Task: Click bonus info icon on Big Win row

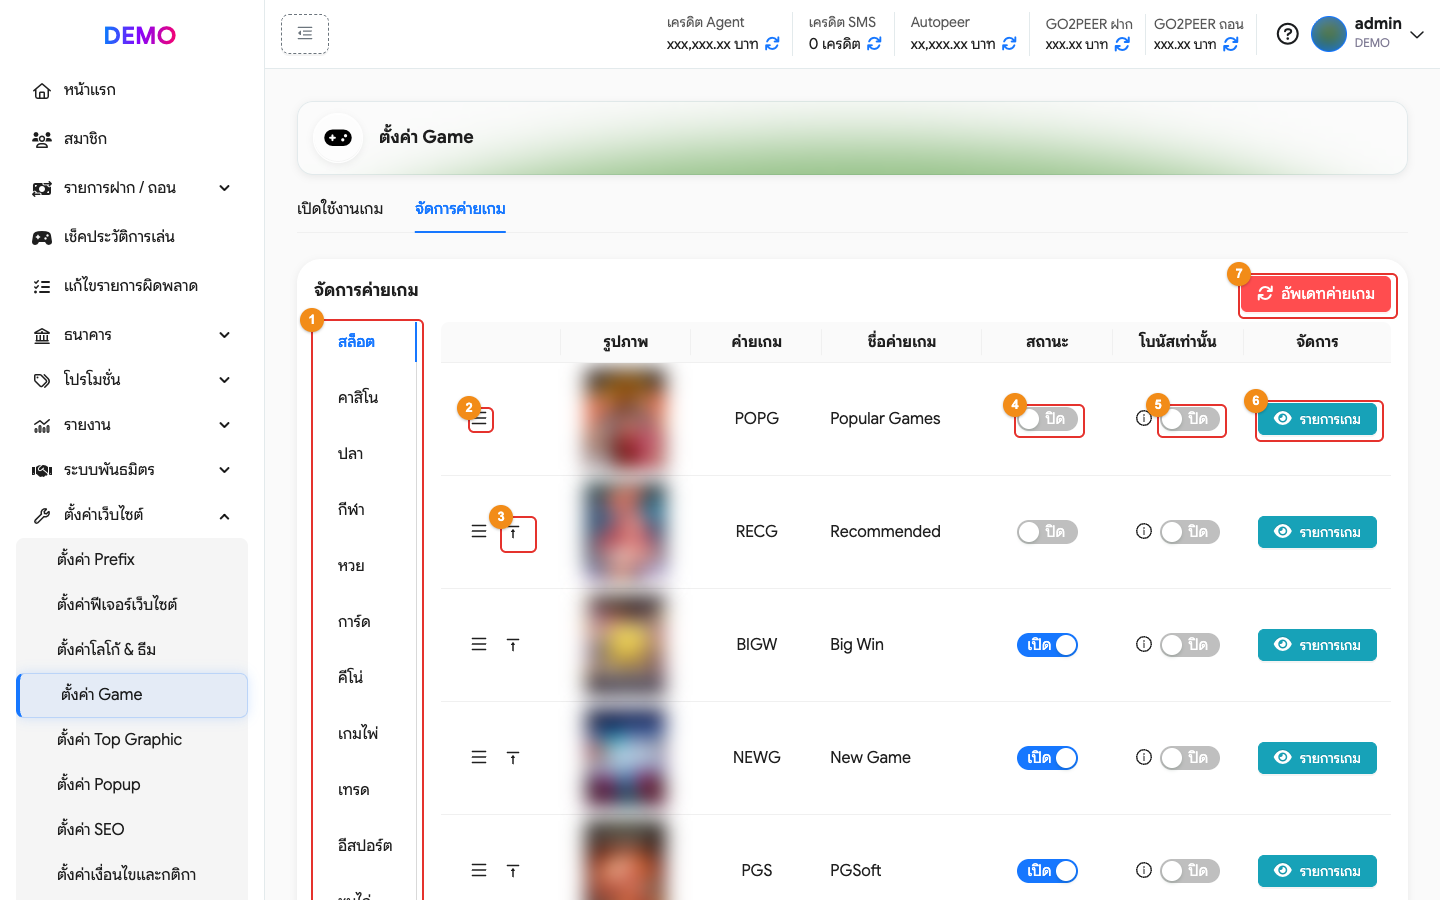Action: click(x=1144, y=644)
